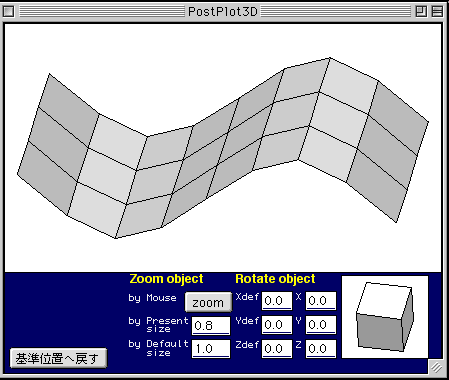
Task: Select the Present size field showing 0.8
Action: 211,326
